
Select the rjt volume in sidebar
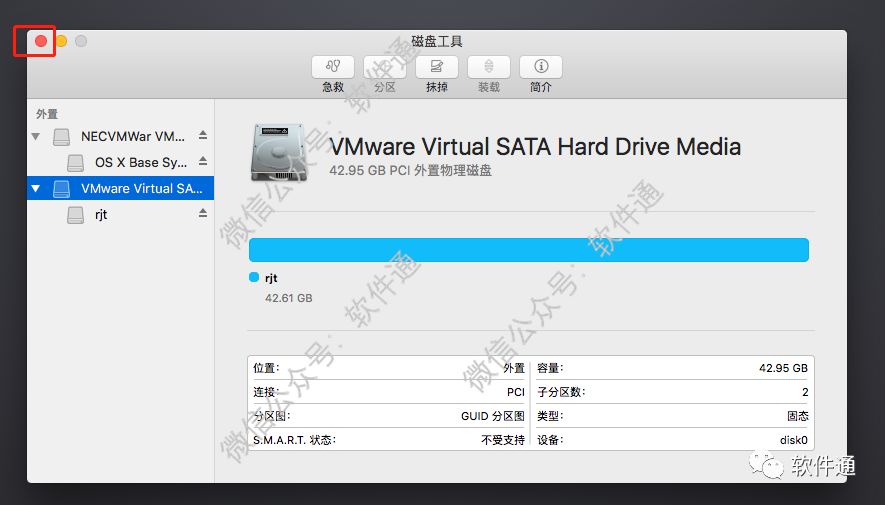click(x=120, y=214)
